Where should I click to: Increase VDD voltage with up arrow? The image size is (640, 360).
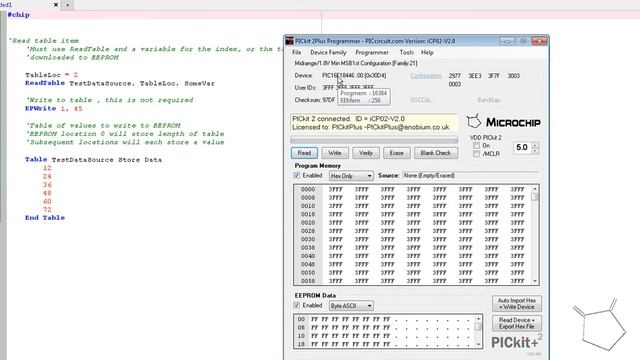tap(535, 144)
